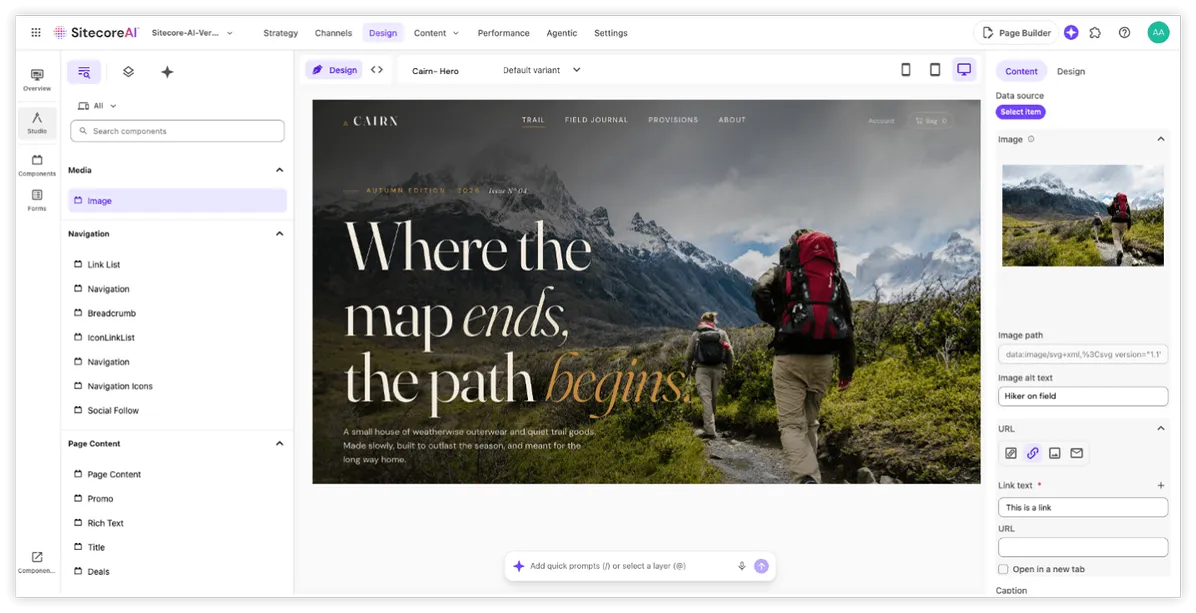Click the TRAIL link in hero

533,120
